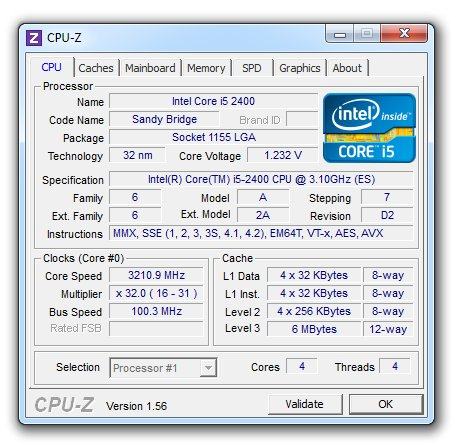Image resolution: width=458 pixels, height=445 pixels.
Task: Show the Graphics tab
Action: [x=300, y=68]
